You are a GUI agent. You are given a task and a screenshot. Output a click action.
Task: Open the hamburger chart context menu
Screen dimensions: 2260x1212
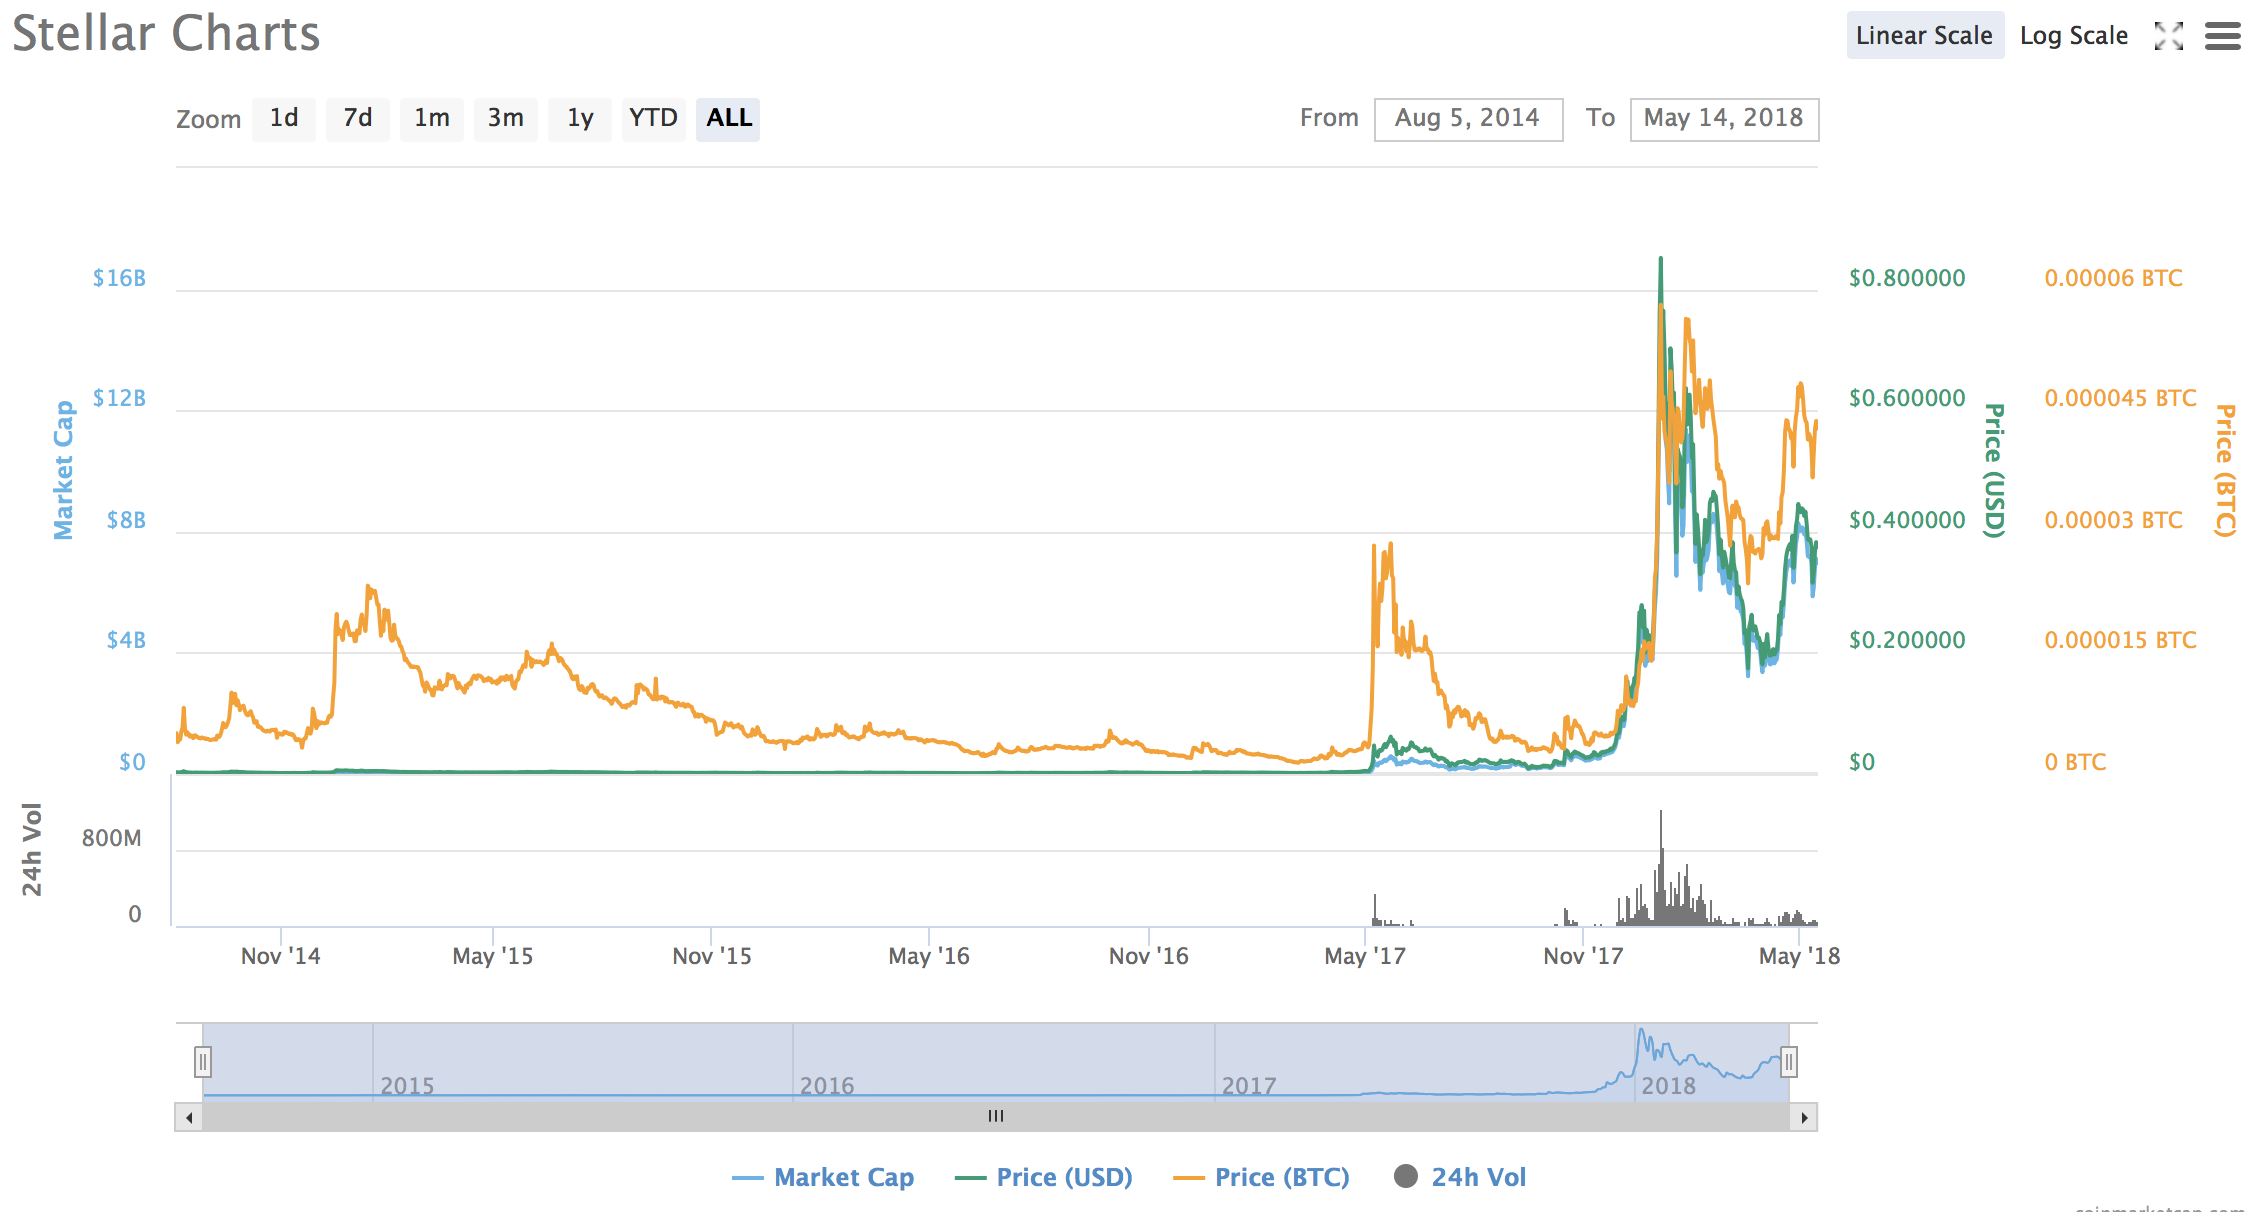pos(2222,36)
